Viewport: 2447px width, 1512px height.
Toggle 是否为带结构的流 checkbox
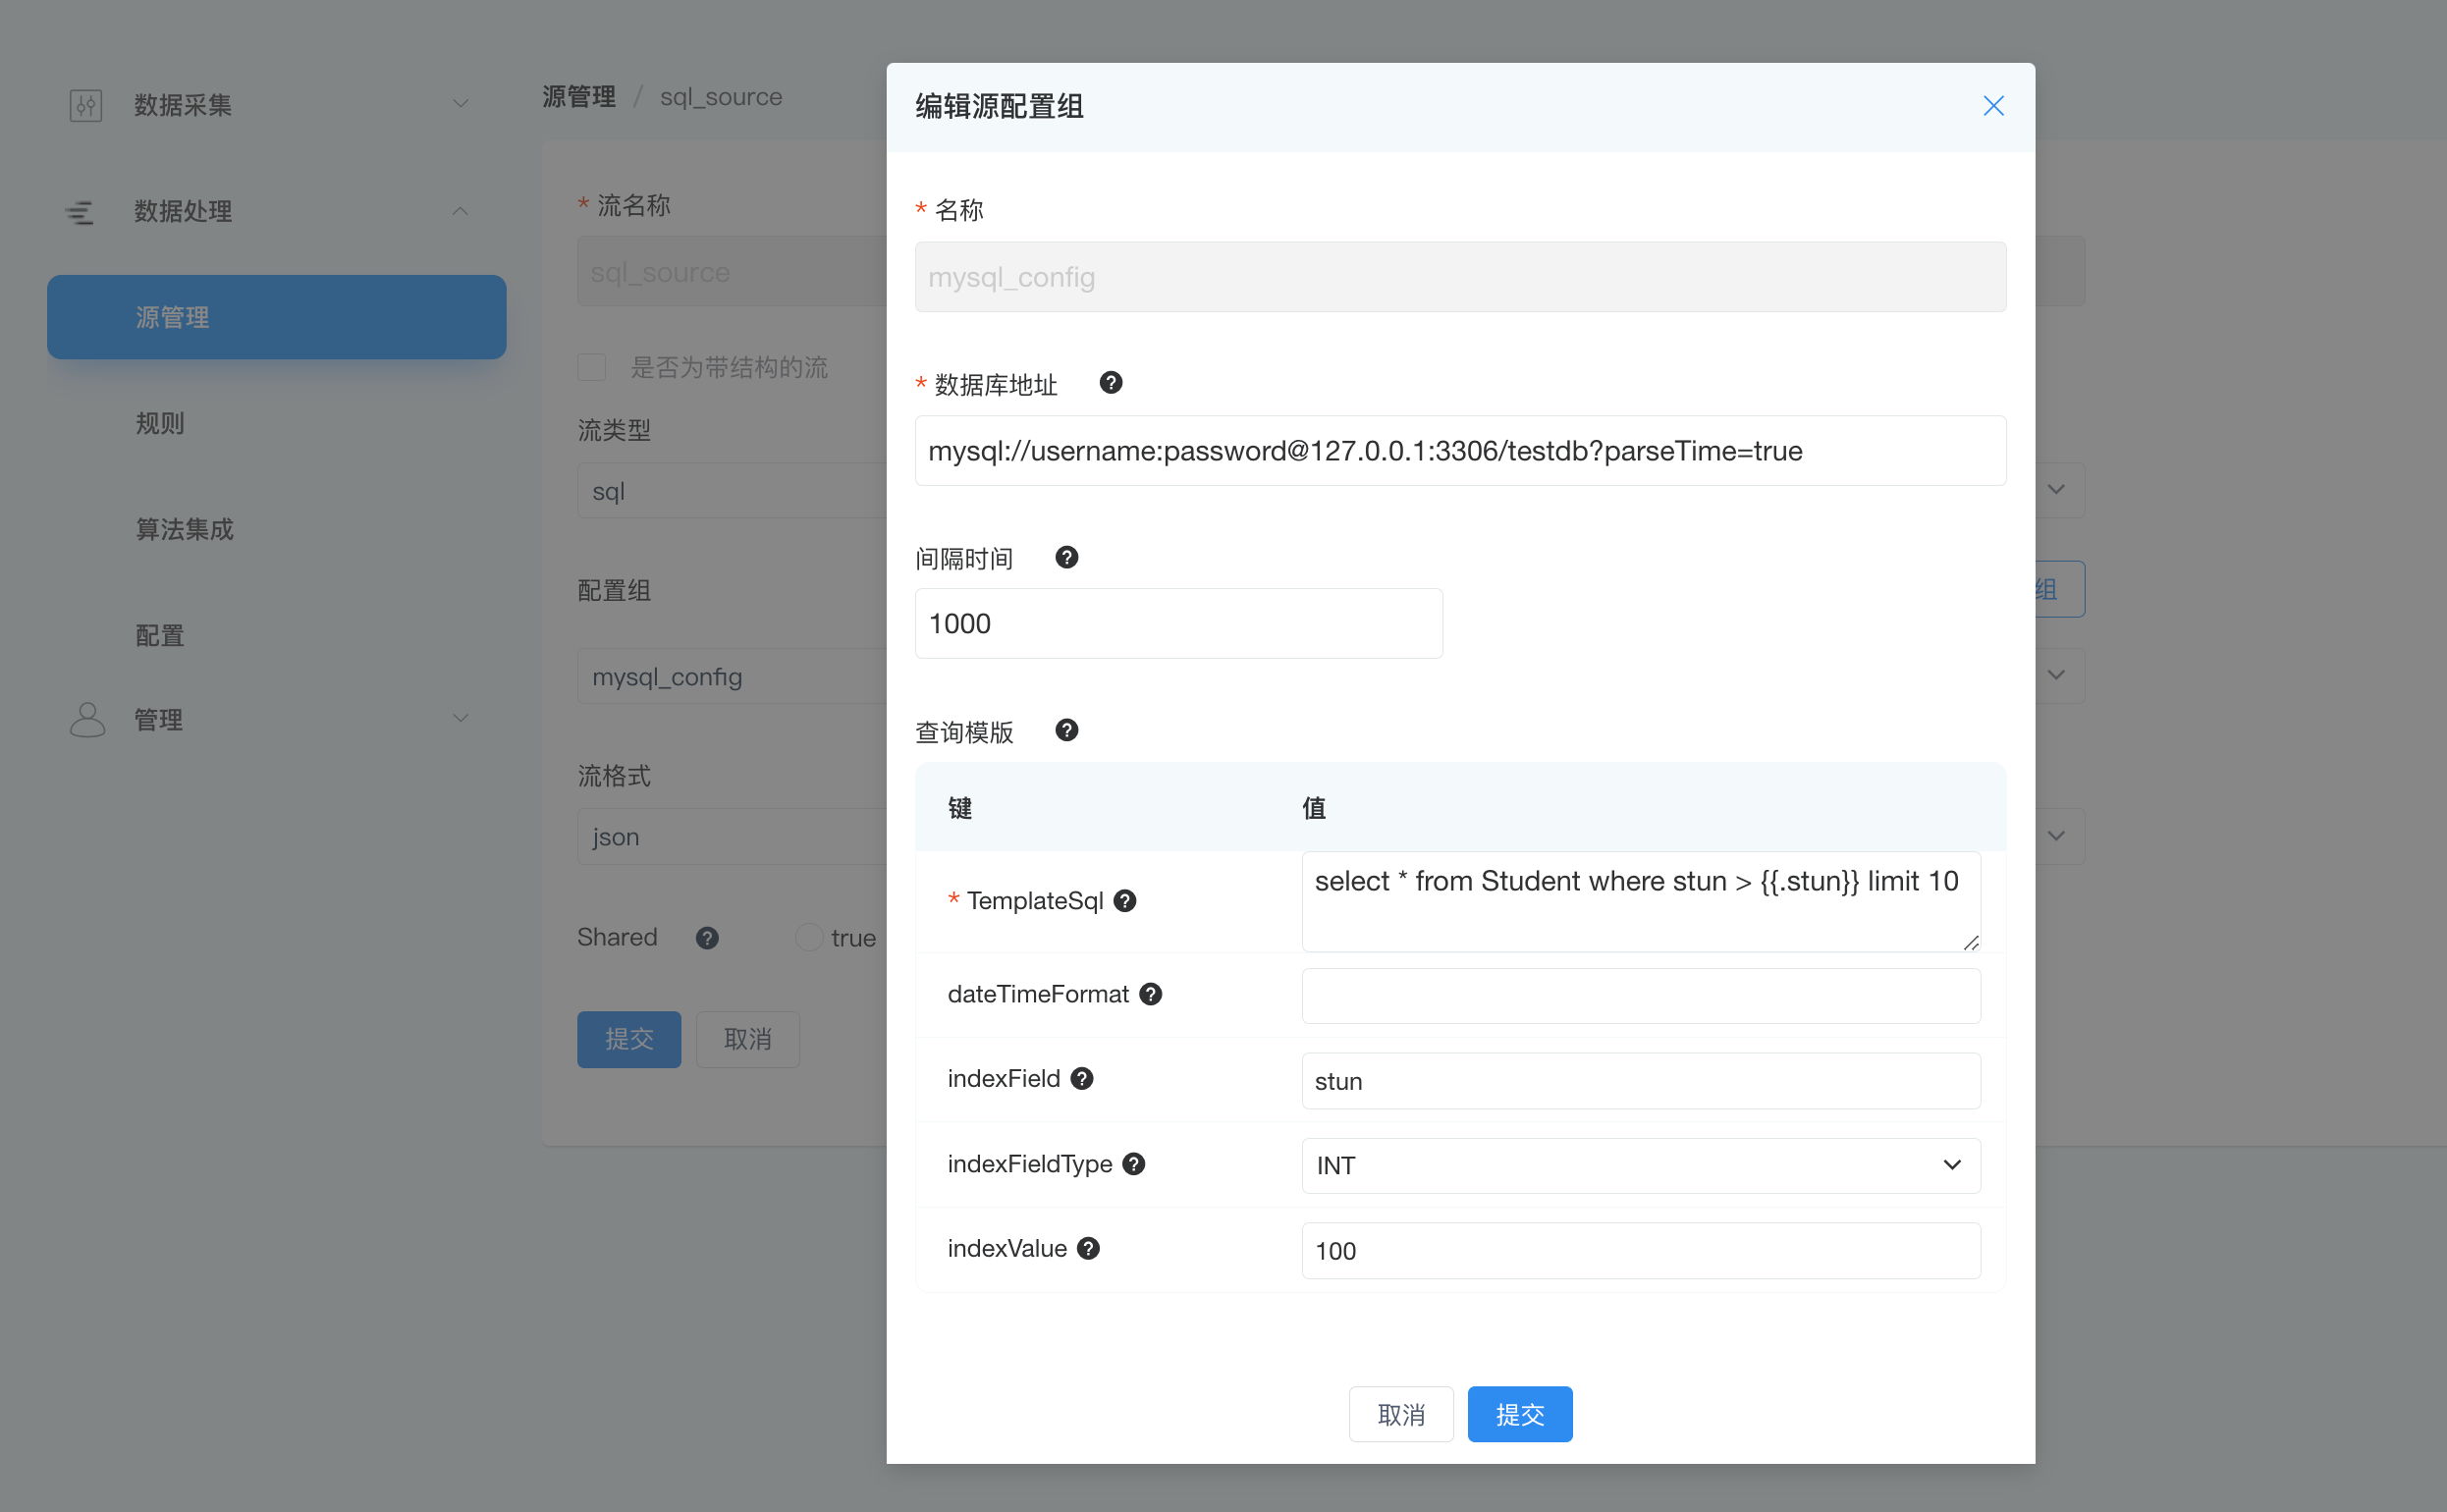(x=591, y=367)
